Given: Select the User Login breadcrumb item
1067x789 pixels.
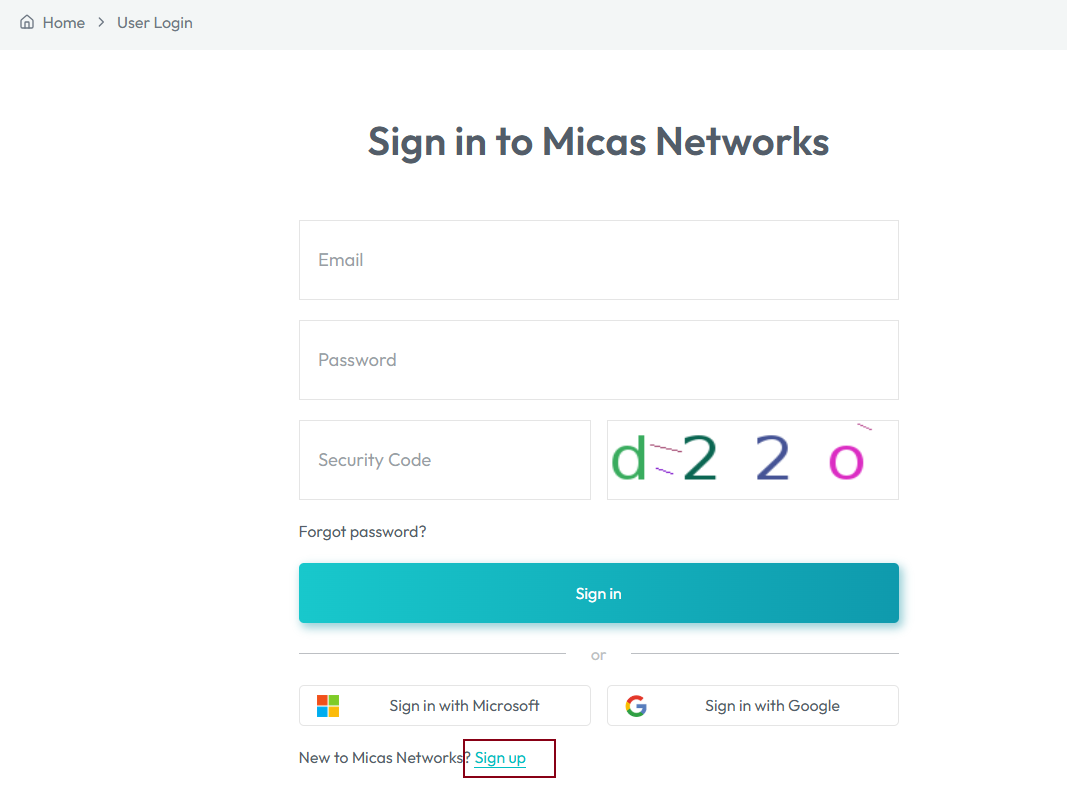Looking at the screenshot, I should click(154, 23).
